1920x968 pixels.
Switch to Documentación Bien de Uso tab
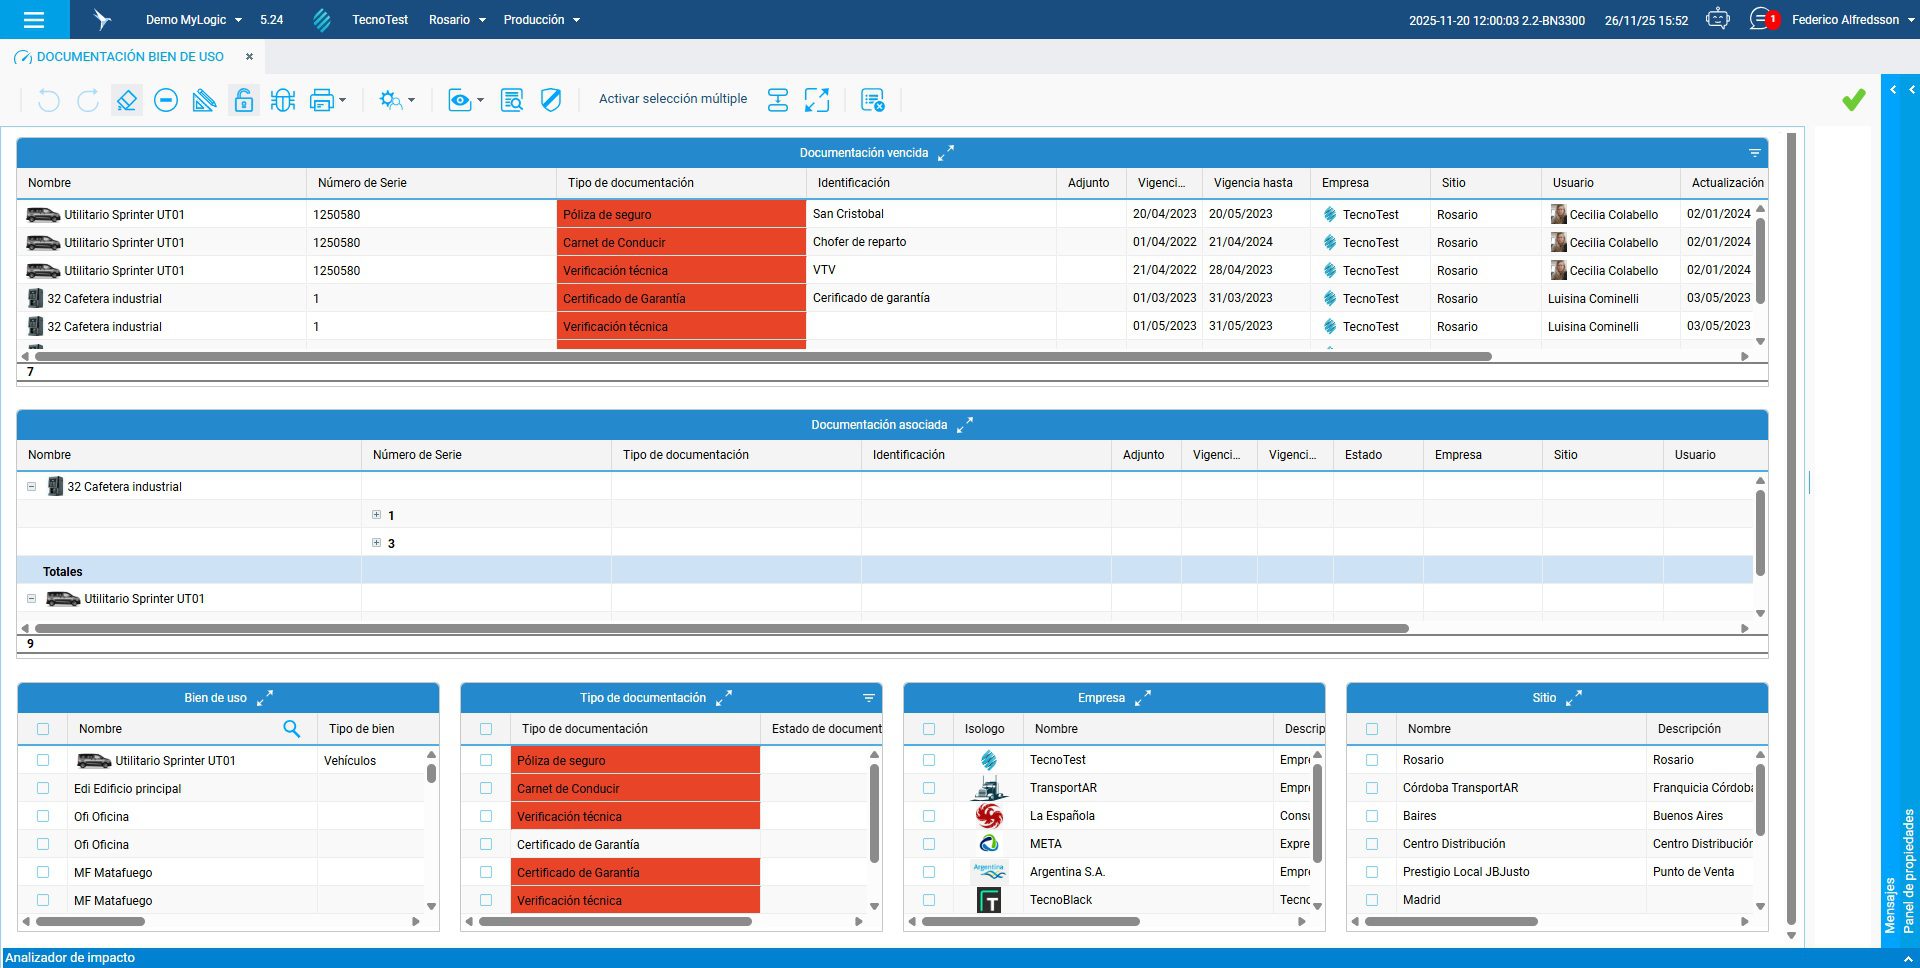(129, 57)
